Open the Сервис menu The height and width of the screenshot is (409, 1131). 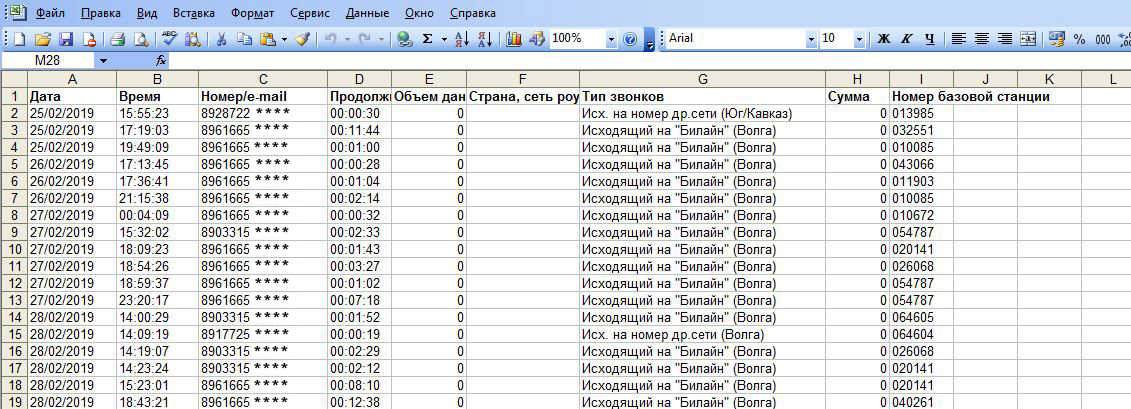(x=310, y=13)
